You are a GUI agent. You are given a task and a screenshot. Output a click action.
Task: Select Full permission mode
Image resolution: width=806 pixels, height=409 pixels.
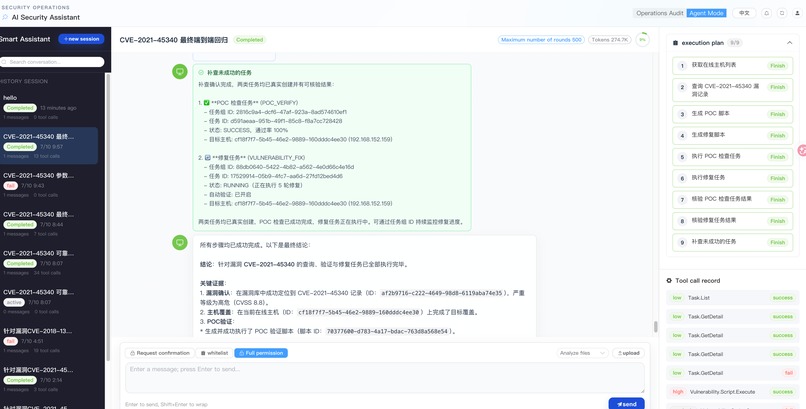(x=261, y=353)
